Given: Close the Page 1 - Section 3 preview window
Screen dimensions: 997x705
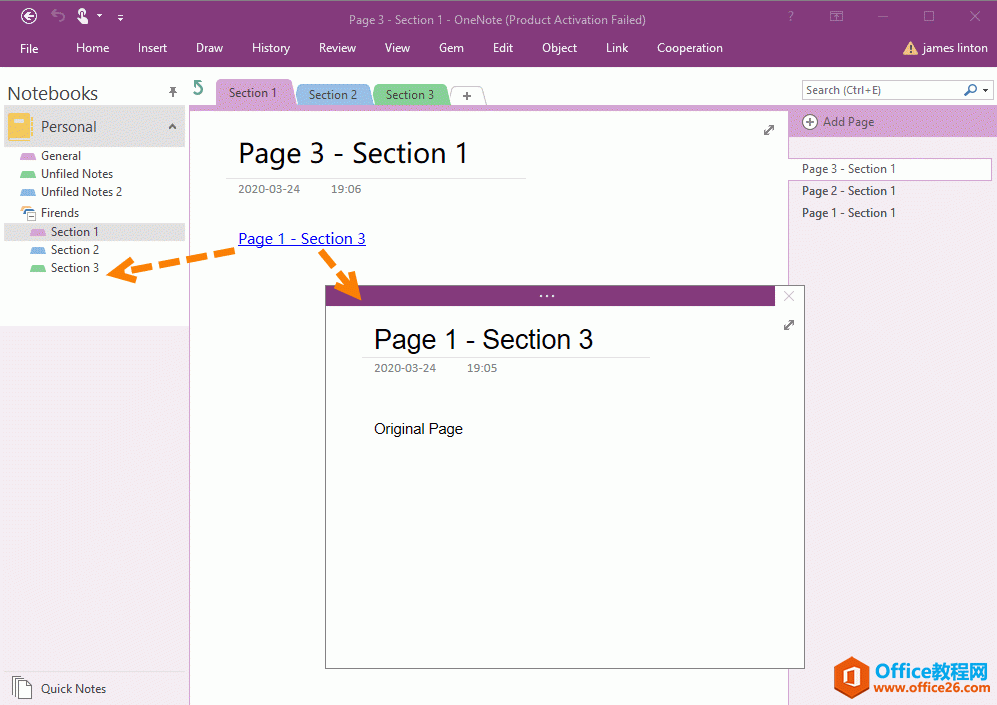Looking at the screenshot, I should pos(789,296).
